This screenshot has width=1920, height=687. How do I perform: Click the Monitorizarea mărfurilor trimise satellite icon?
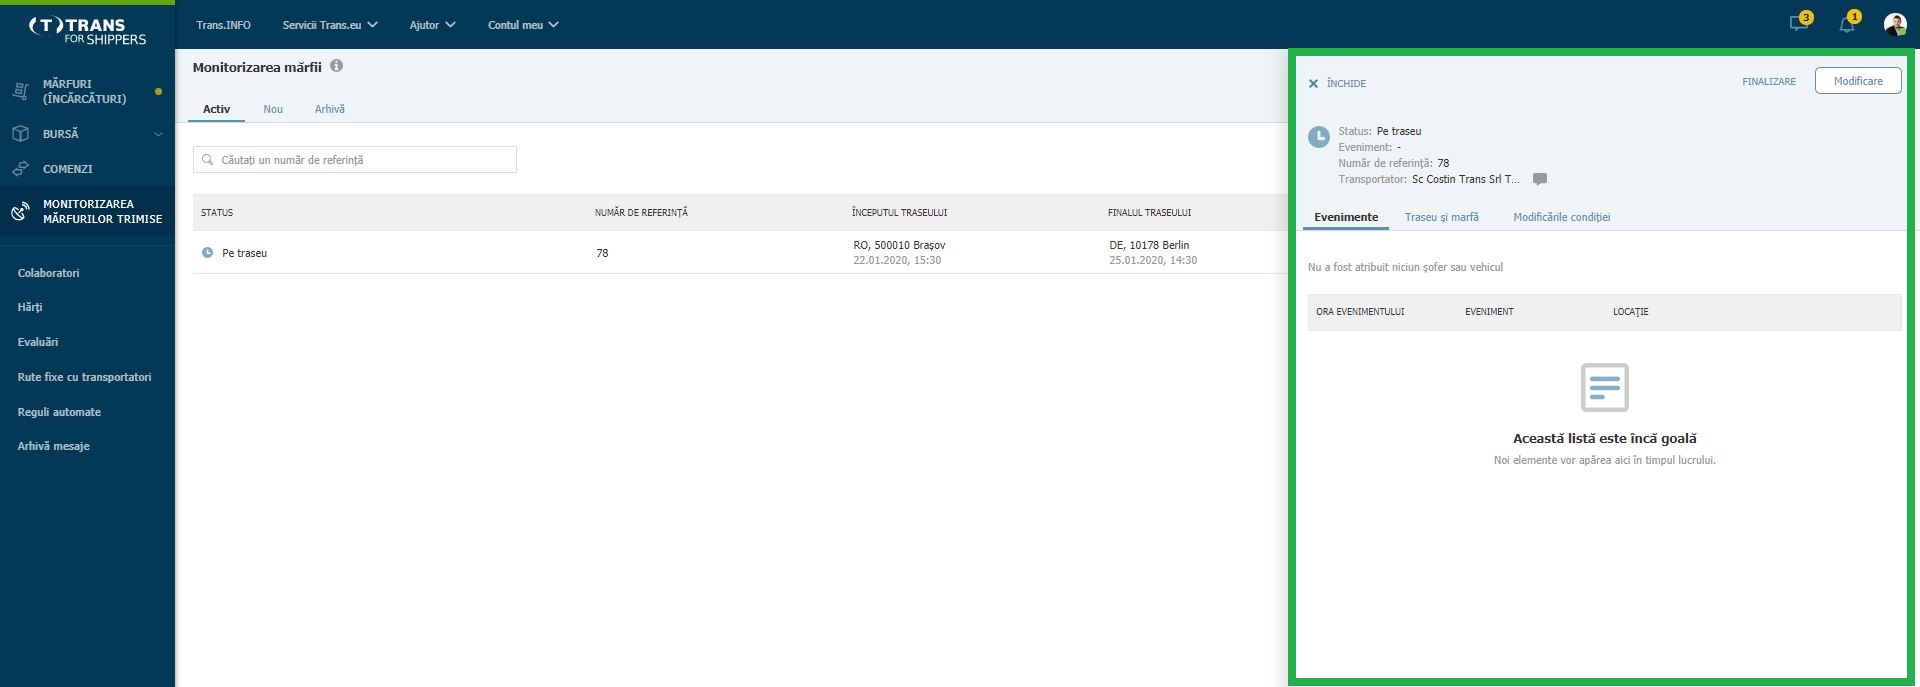click(x=20, y=211)
